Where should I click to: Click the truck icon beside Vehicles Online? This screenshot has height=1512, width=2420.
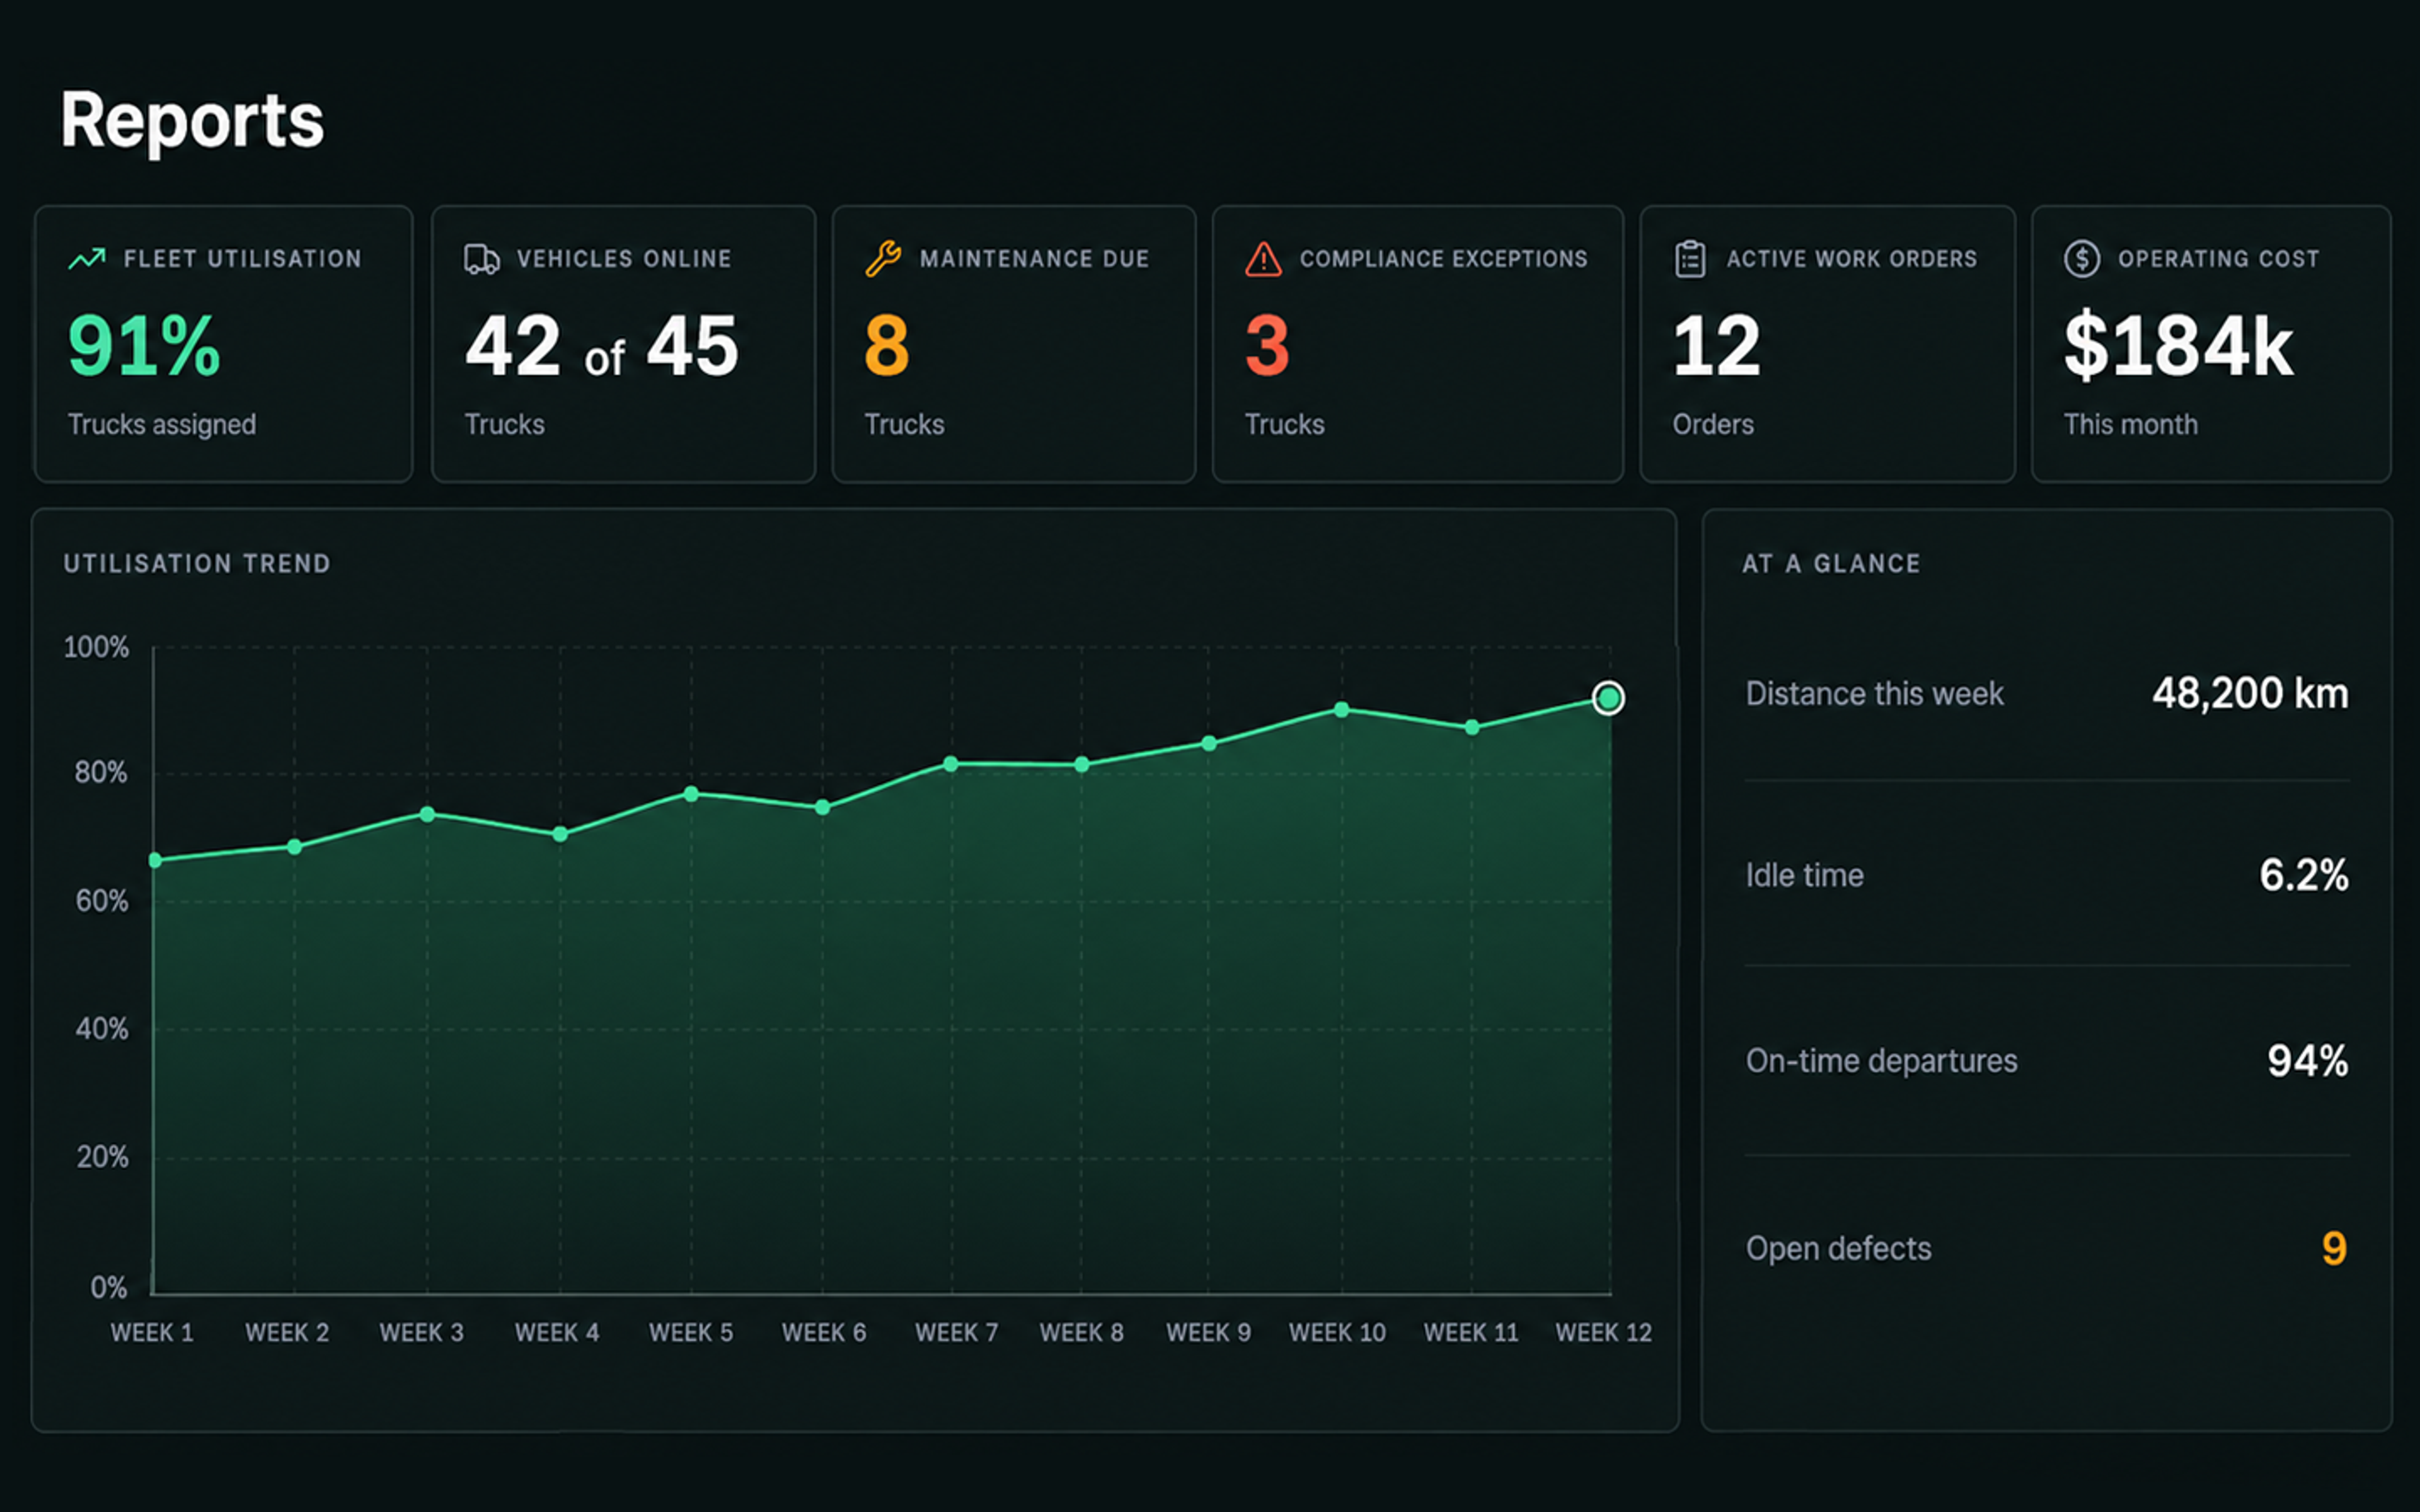coord(482,259)
